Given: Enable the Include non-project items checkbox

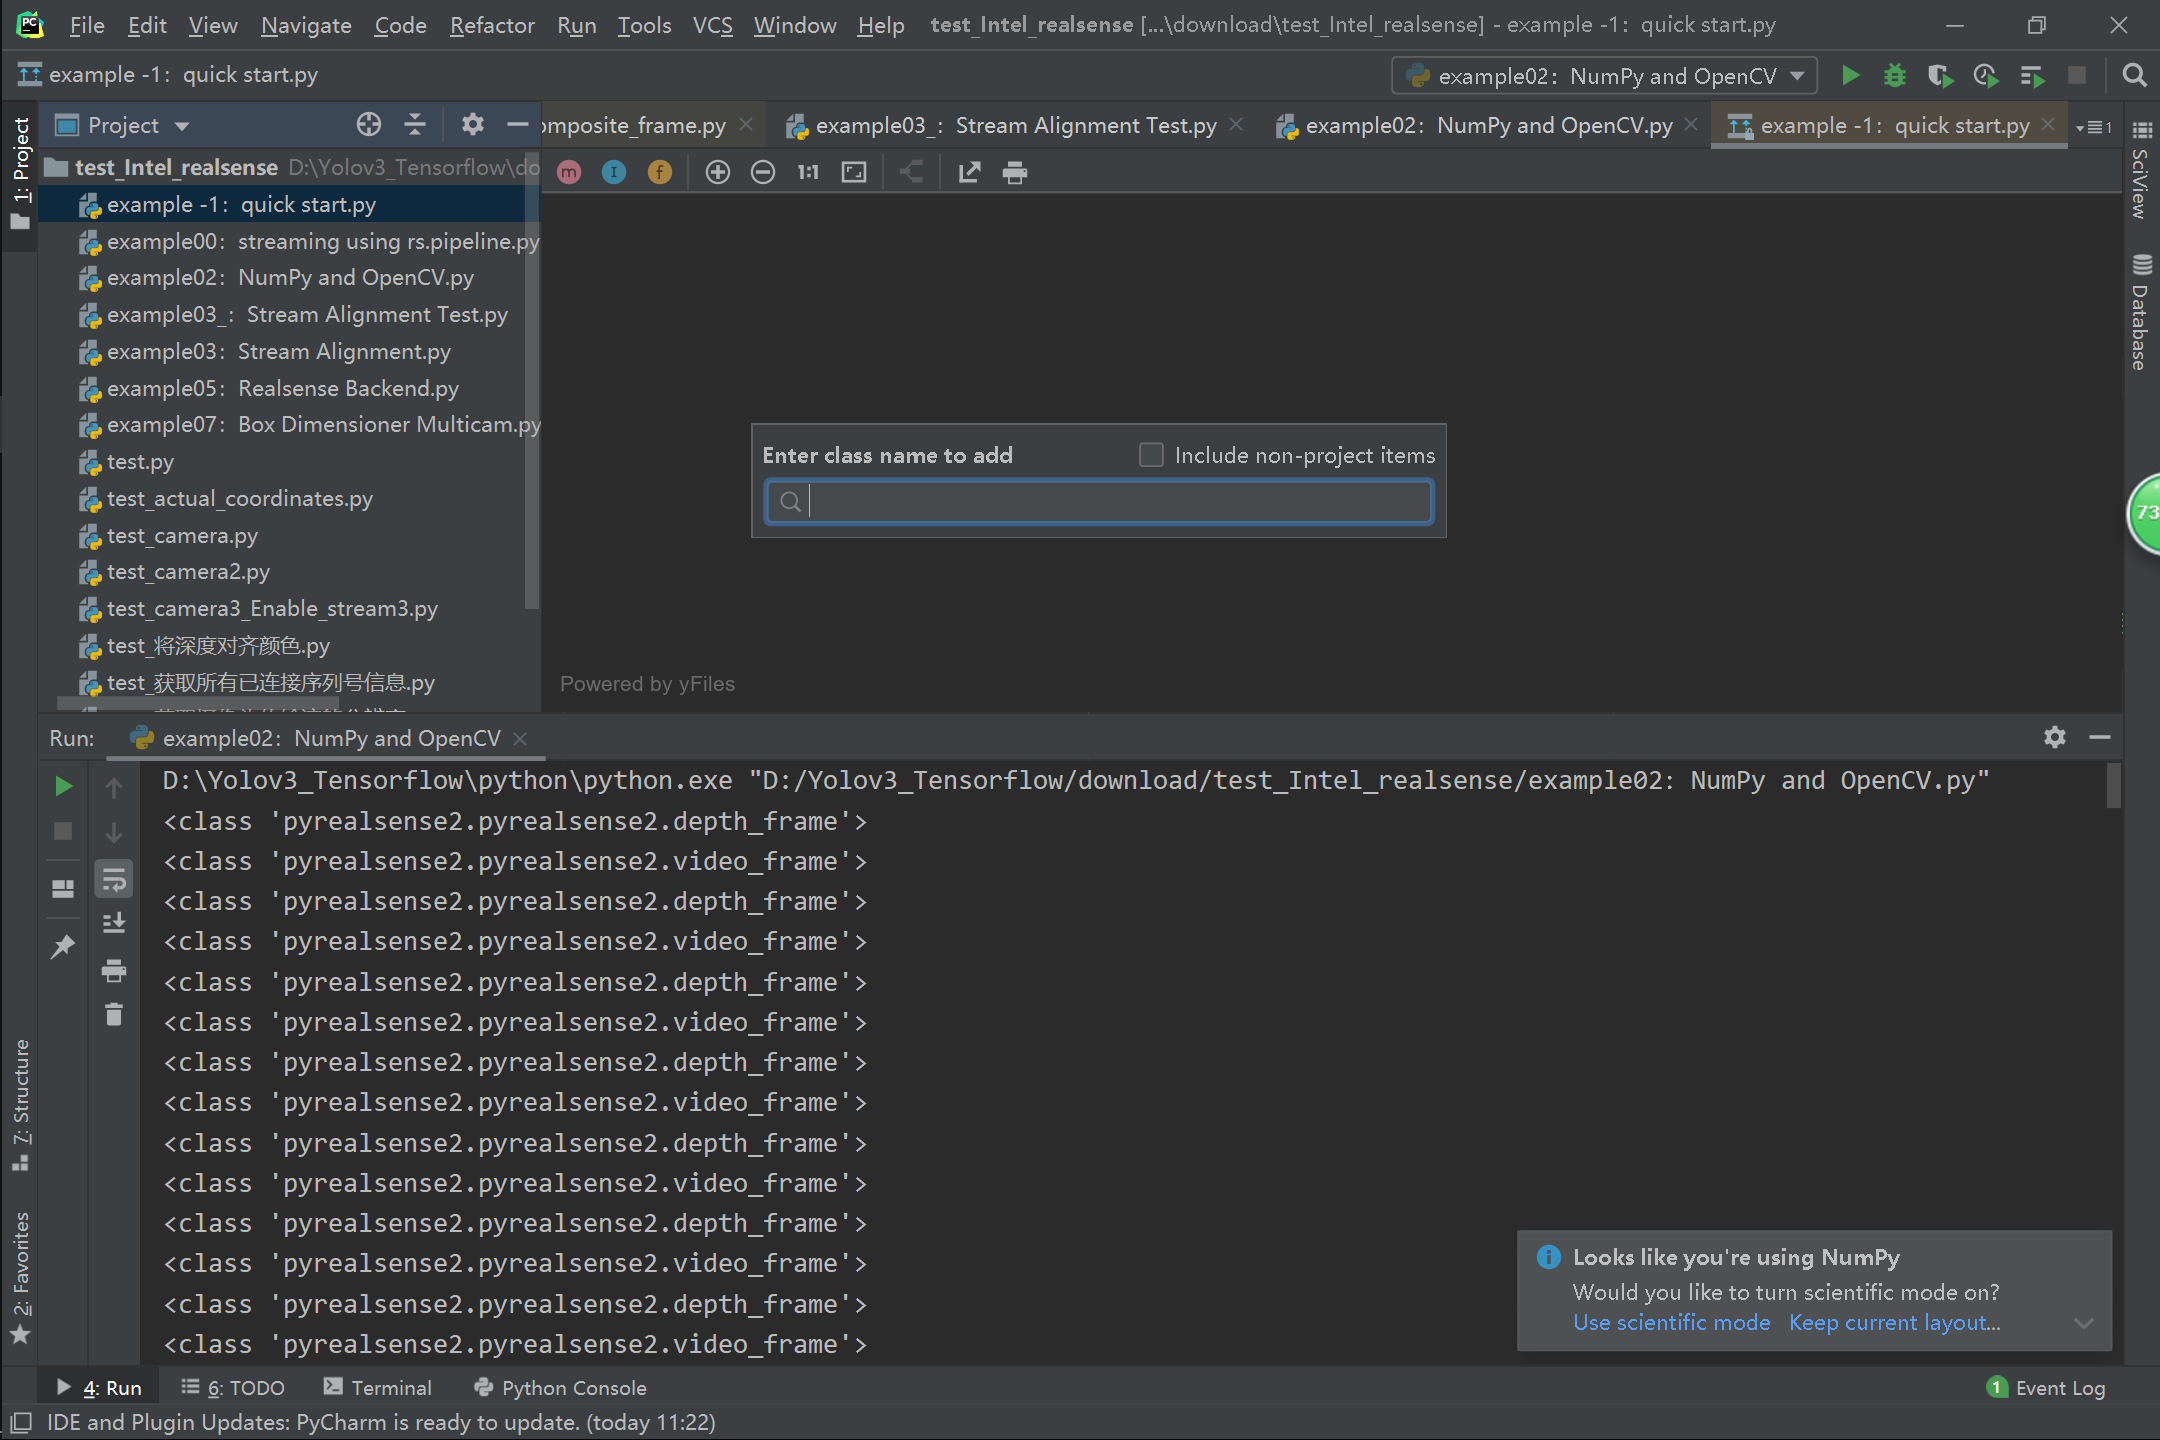Looking at the screenshot, I should point(1150,455).
